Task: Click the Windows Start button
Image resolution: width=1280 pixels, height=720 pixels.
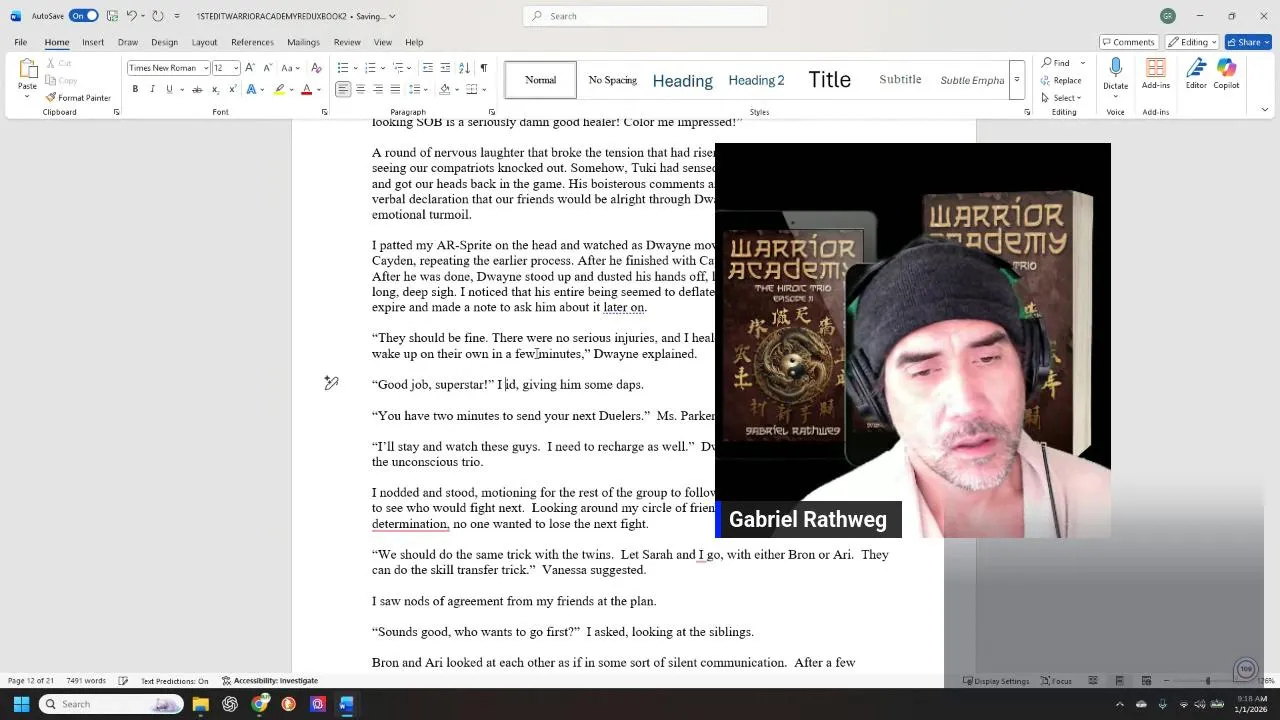Action: tap(21, 704)
